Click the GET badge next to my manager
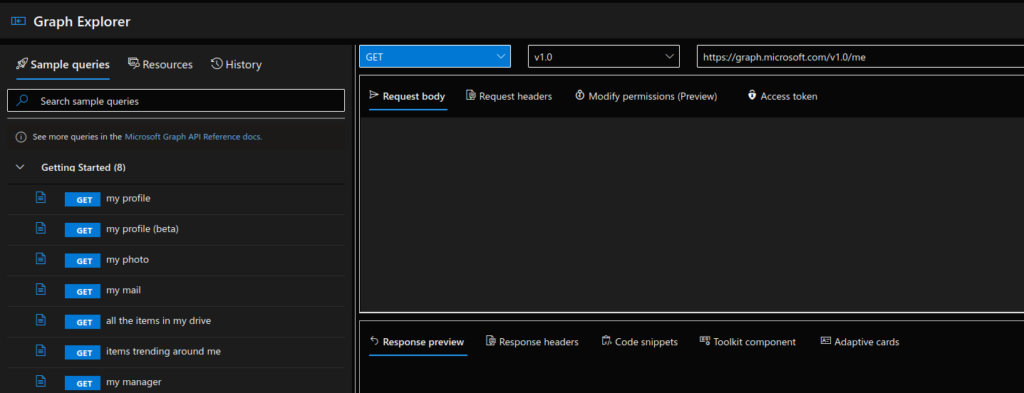 click(x=82, y=383)
